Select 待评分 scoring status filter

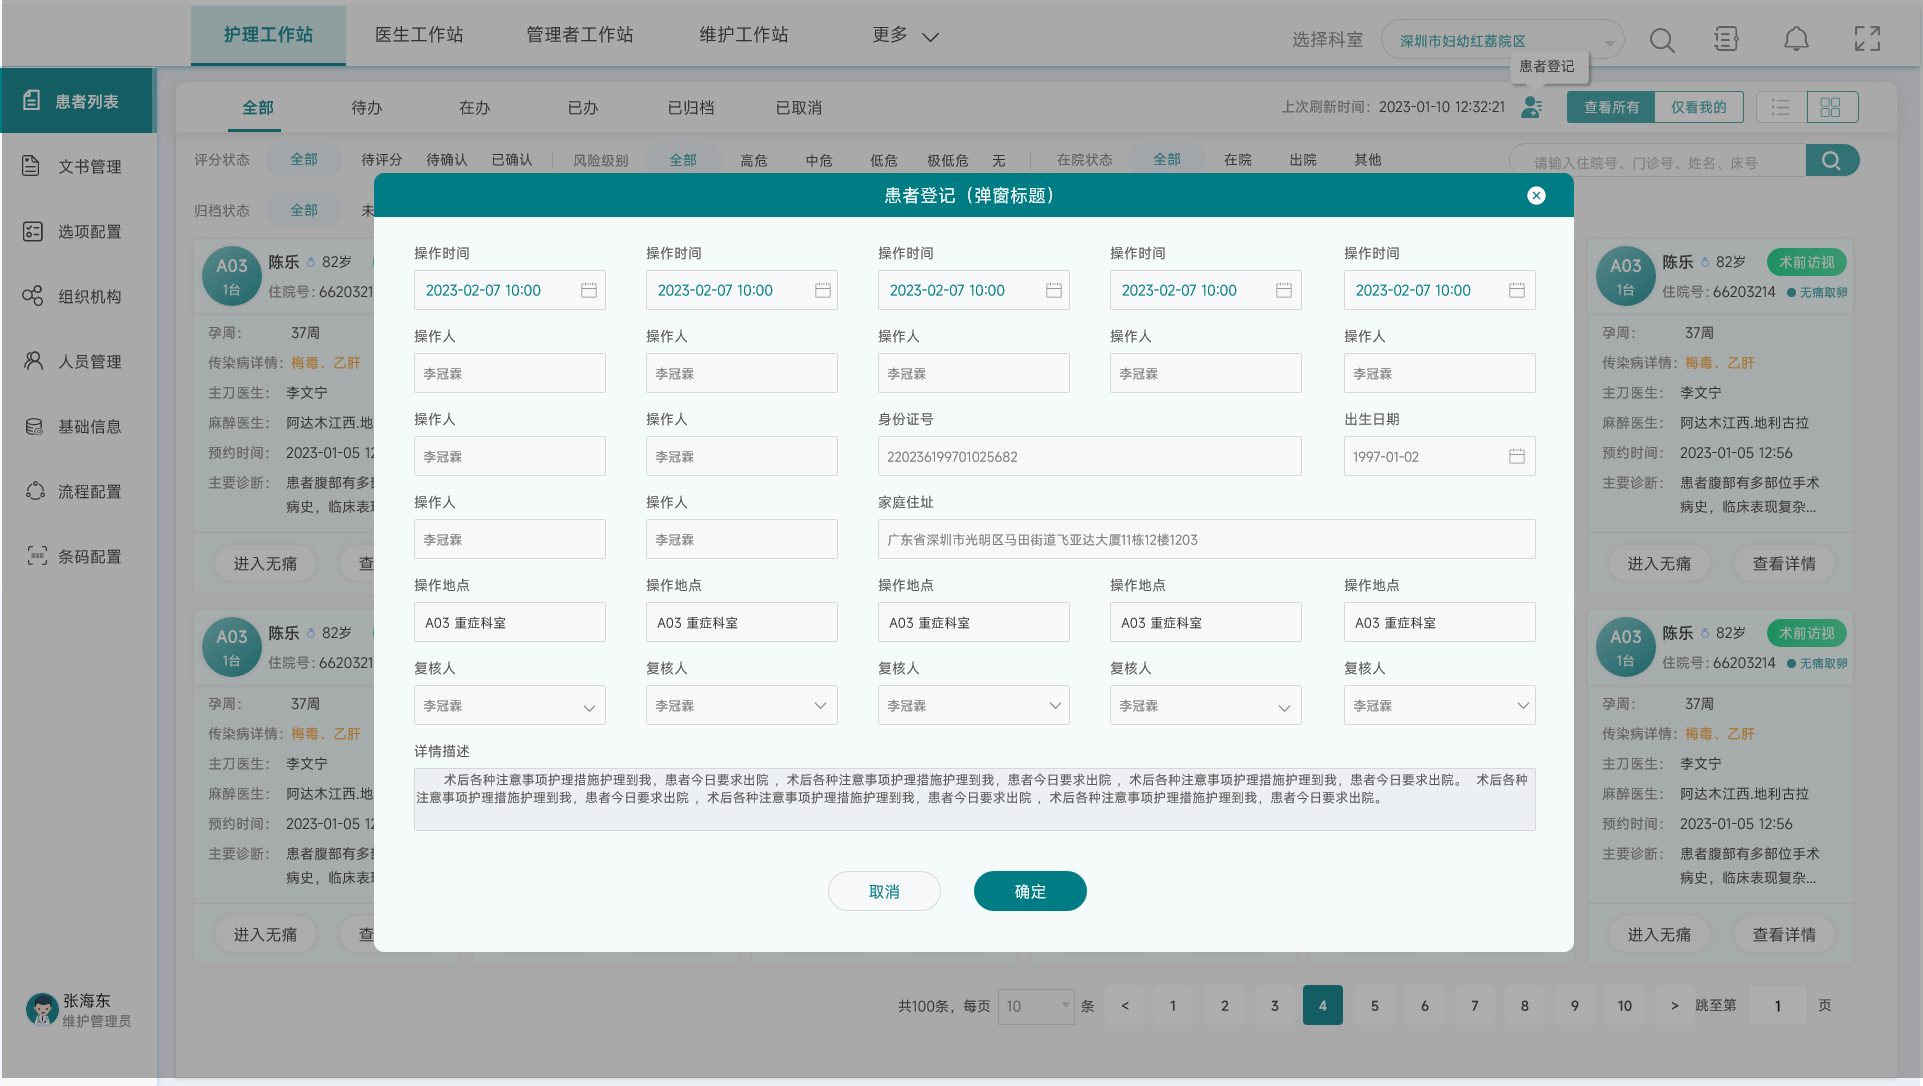[x=382, y=160]
